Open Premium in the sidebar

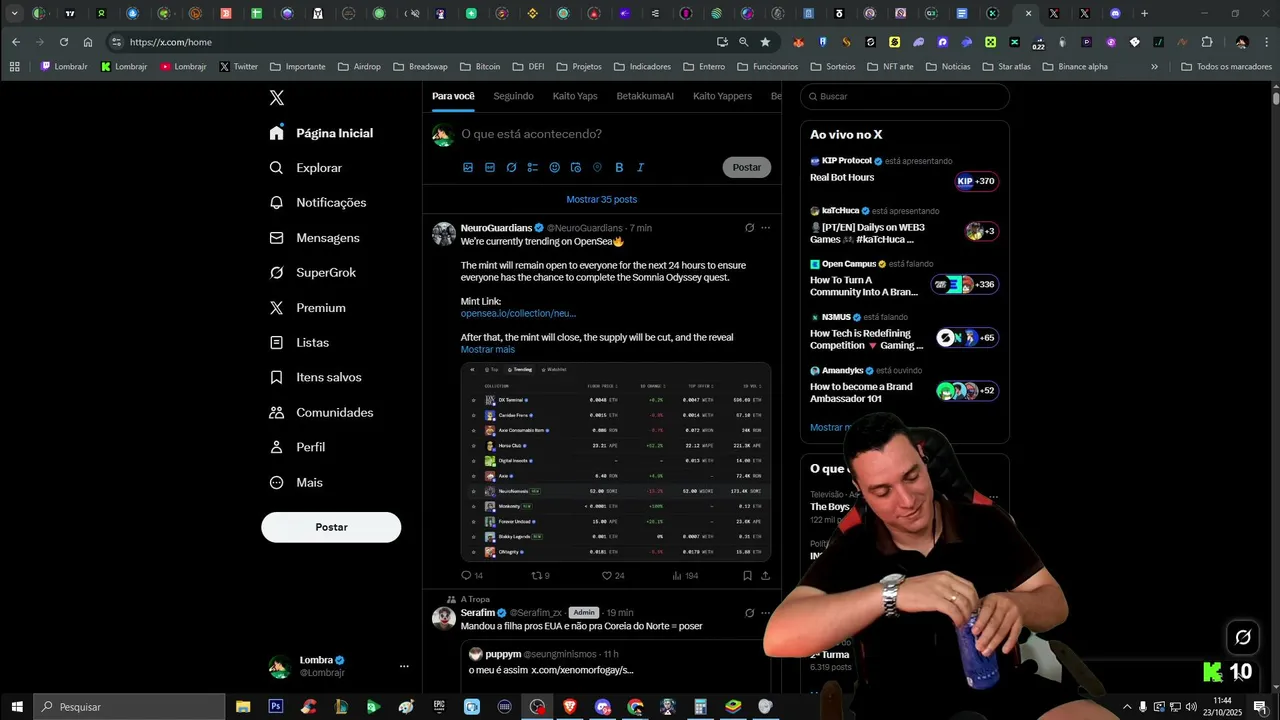(x=307, y=308)
